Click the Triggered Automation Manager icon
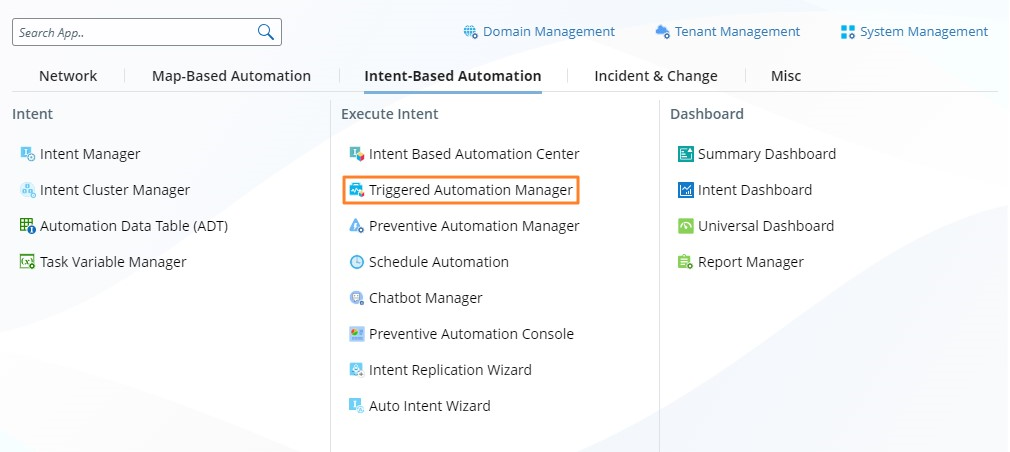Image resolution: width=1010 pixels, height=452 pixels. [356, 190]
